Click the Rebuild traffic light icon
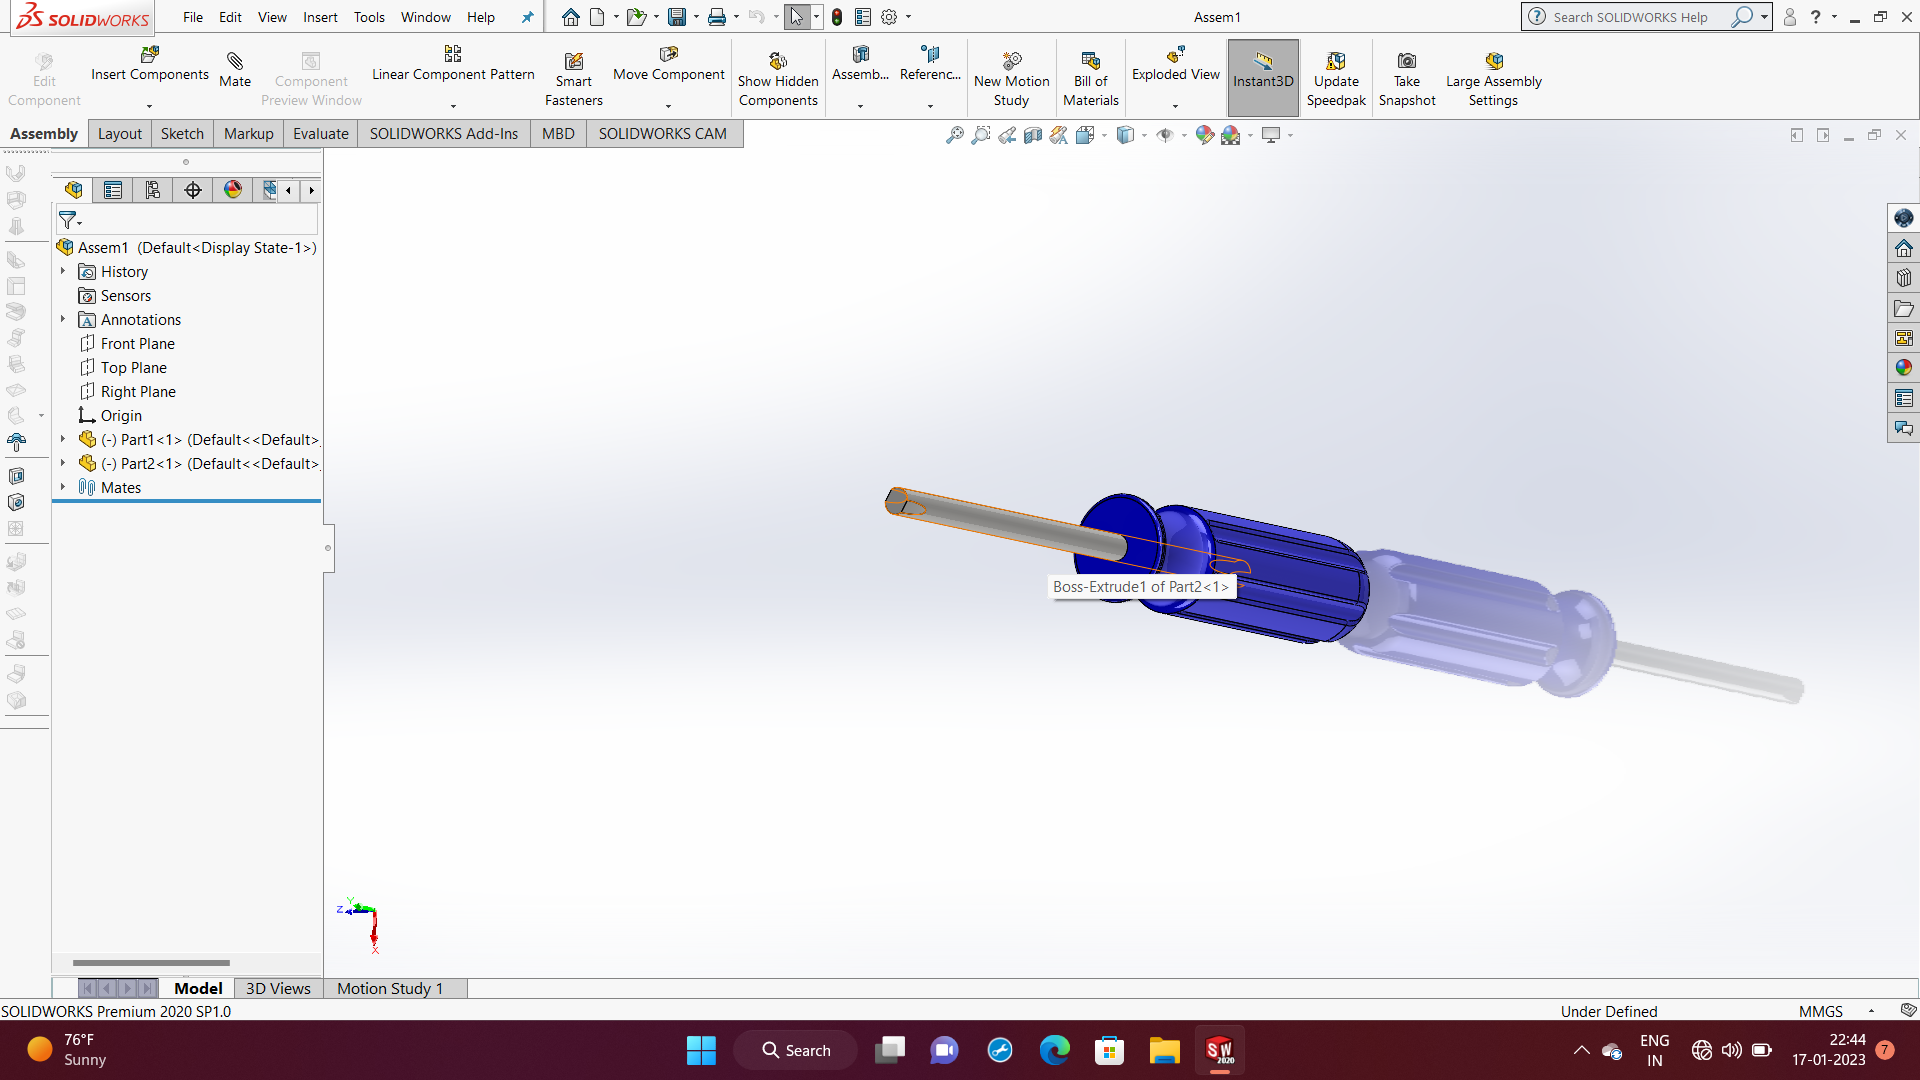Image resolution: width=1920 pixels, height=1080 pixels. pos(837,17)
